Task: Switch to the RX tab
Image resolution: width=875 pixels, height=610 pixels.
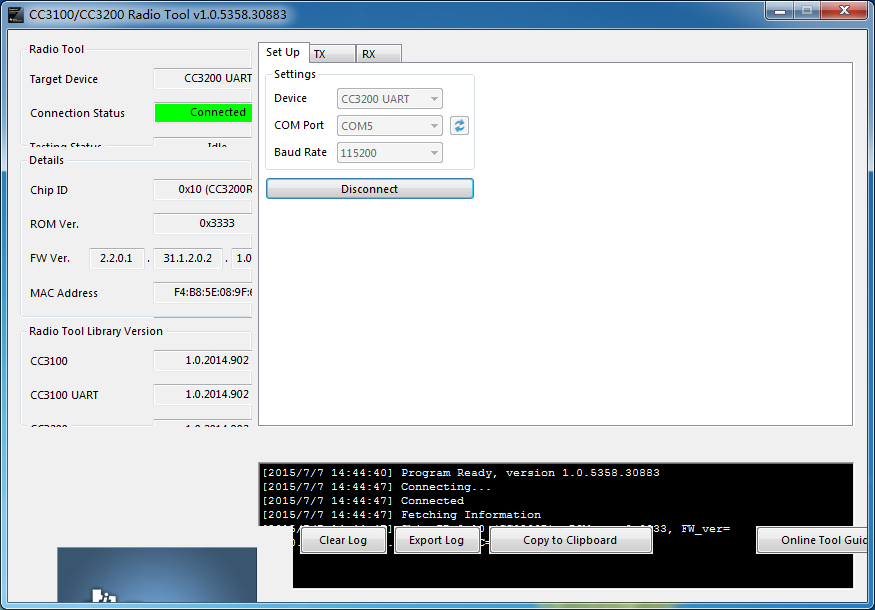Action: (378, 54)
